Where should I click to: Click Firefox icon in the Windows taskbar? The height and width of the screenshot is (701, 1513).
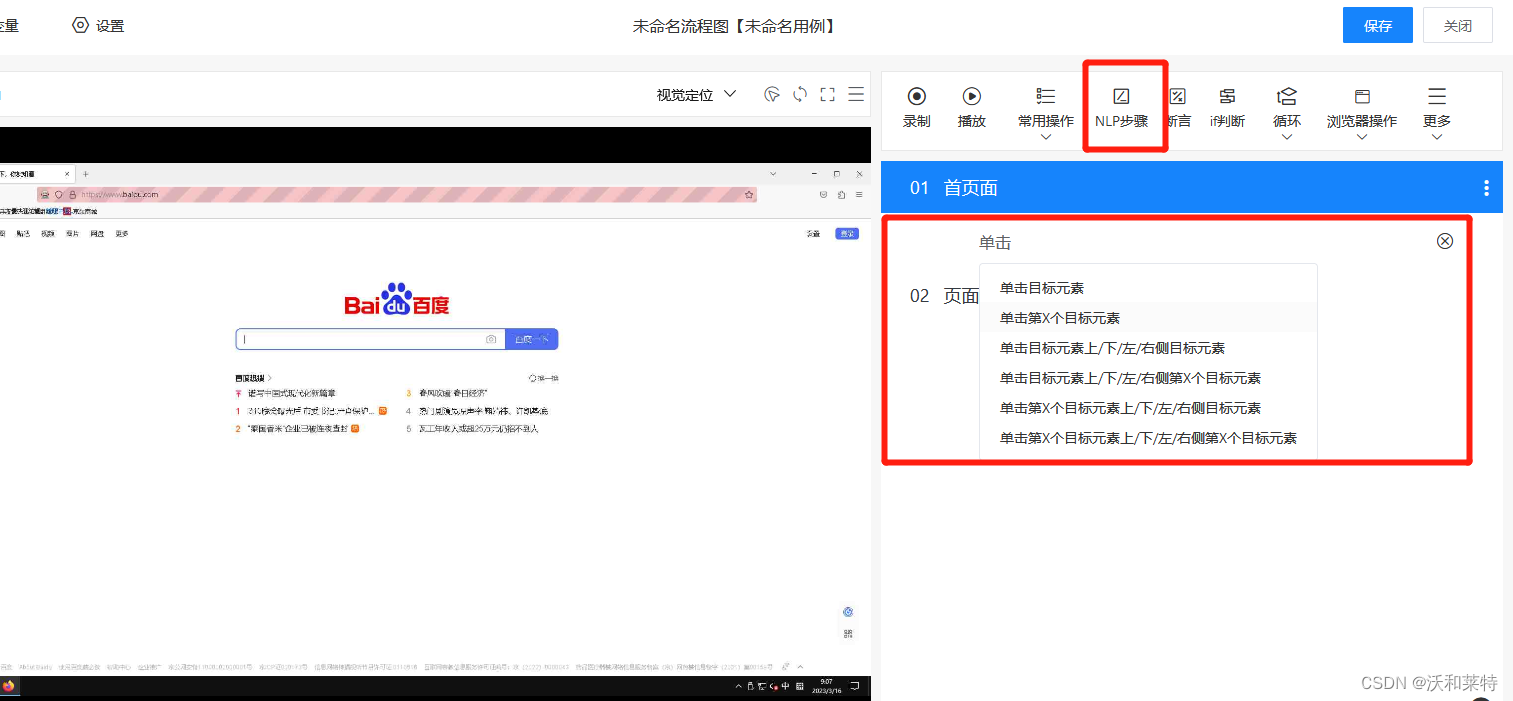(x=9, y=686)
